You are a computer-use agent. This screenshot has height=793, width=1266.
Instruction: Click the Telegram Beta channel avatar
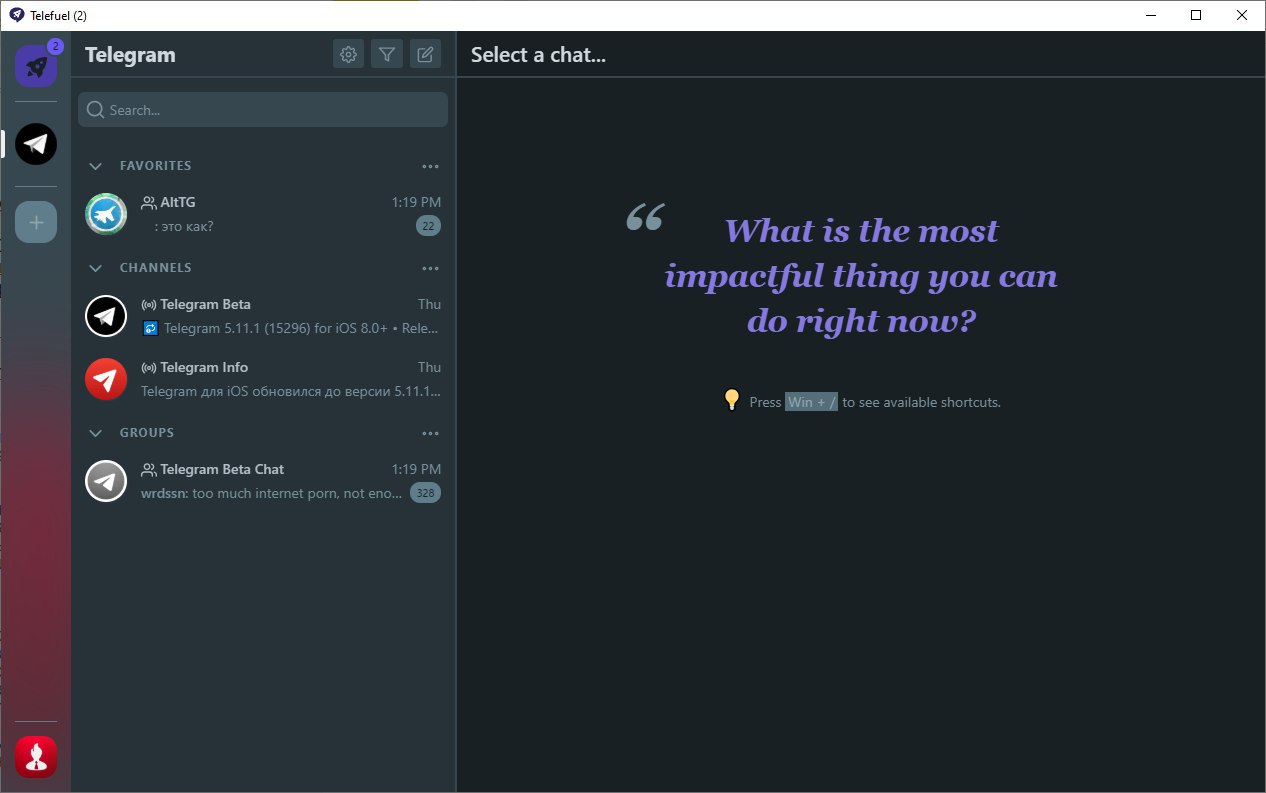point(106,316)
